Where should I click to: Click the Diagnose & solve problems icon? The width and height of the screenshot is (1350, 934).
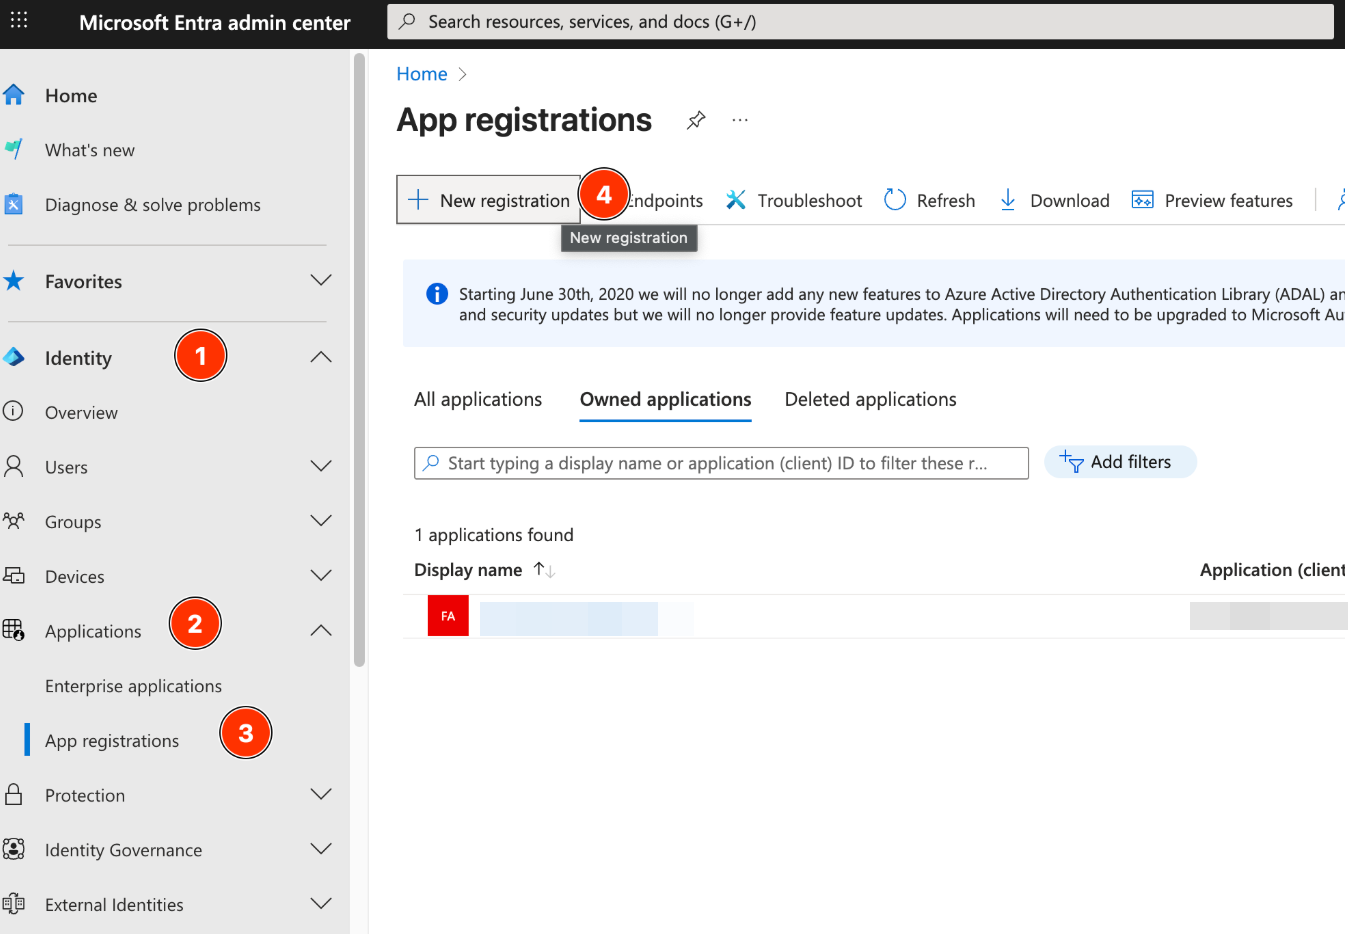14,204
